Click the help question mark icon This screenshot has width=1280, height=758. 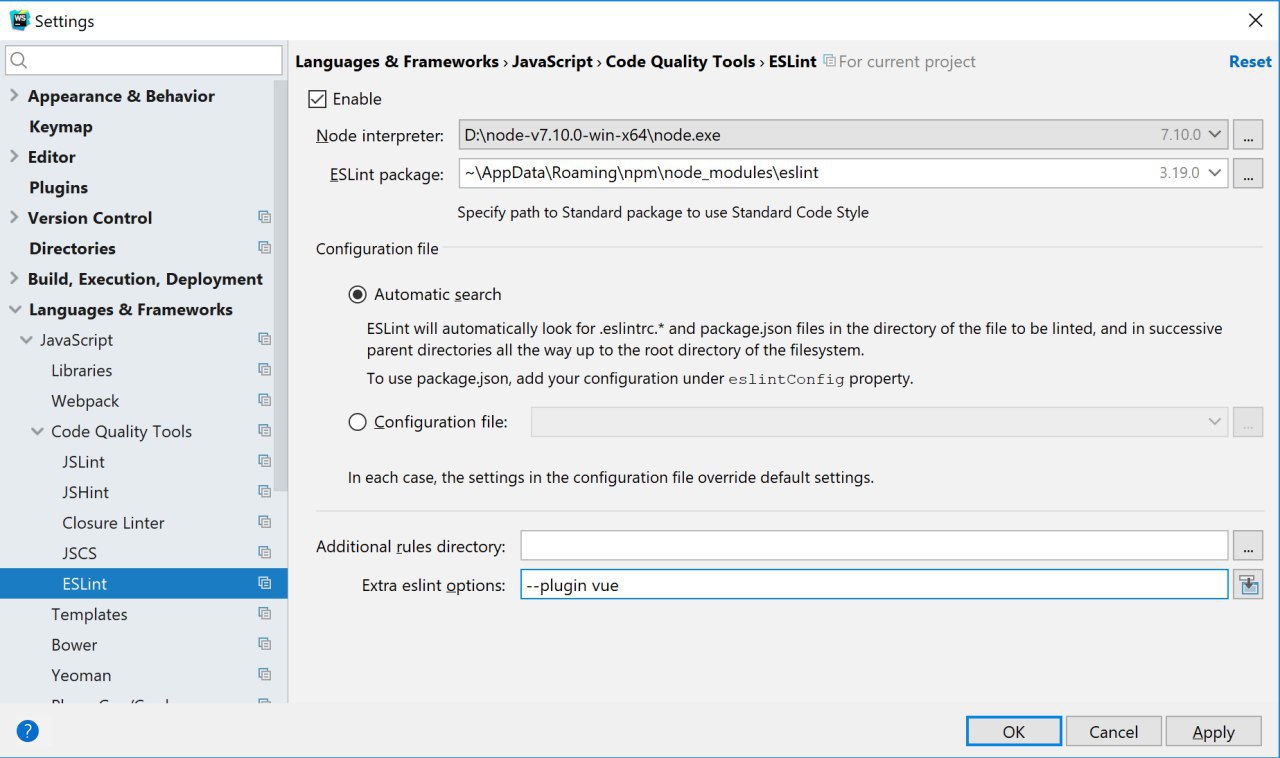tap(28, 731)
